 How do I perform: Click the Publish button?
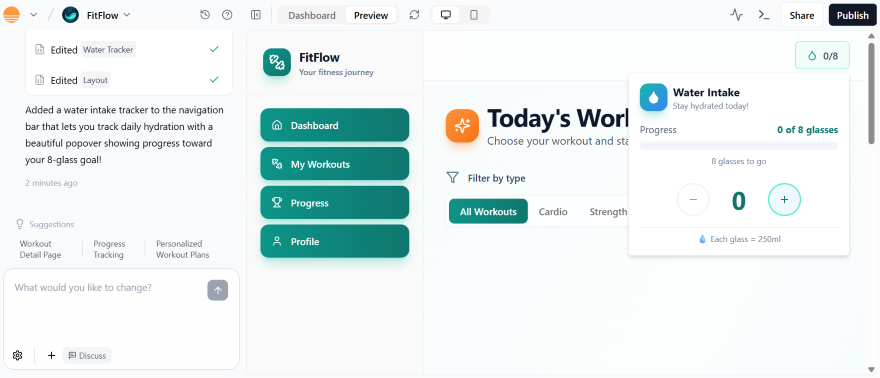pyautogui.click(x=852, y=15)
